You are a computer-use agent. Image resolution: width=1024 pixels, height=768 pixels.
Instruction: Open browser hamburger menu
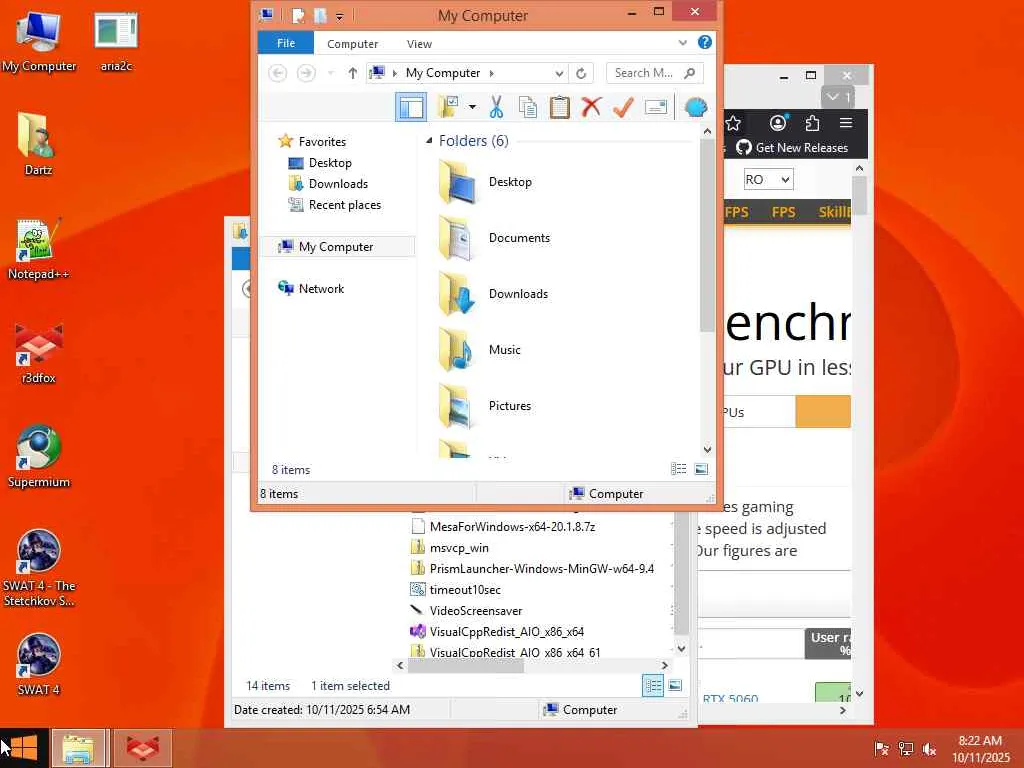point(846,123)
